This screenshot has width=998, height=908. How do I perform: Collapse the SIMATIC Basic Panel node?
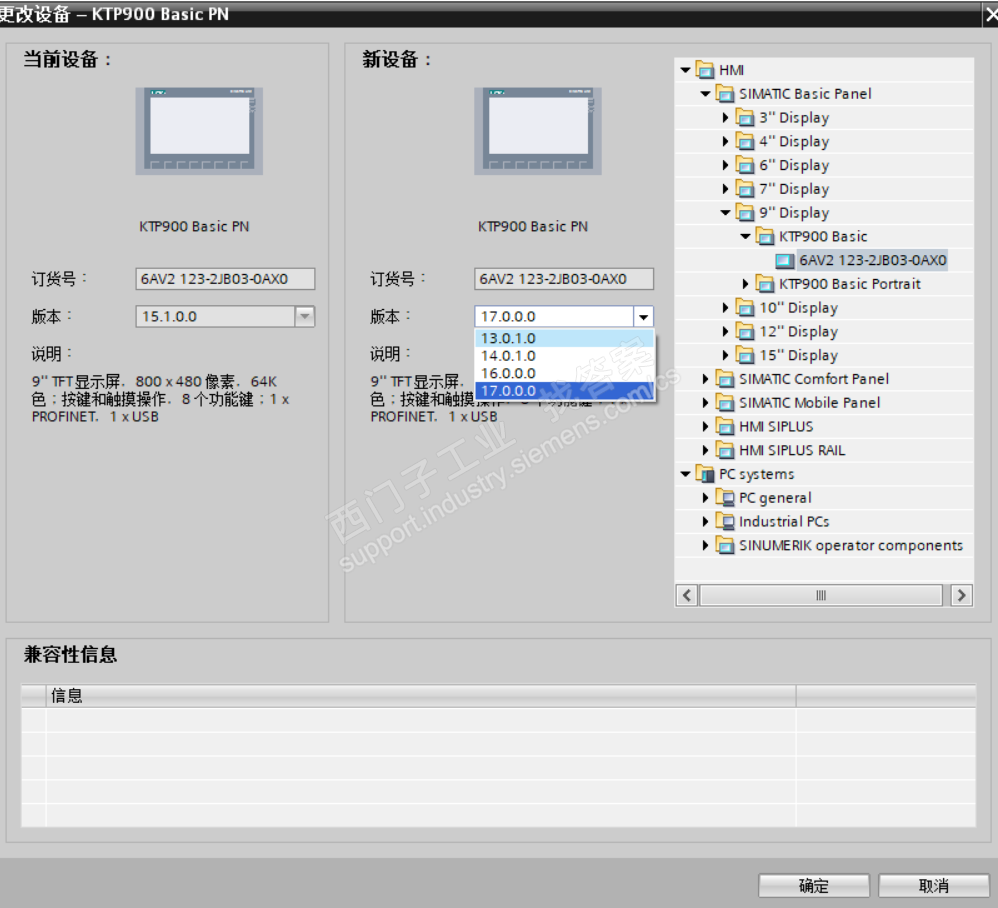click(705, 94)
